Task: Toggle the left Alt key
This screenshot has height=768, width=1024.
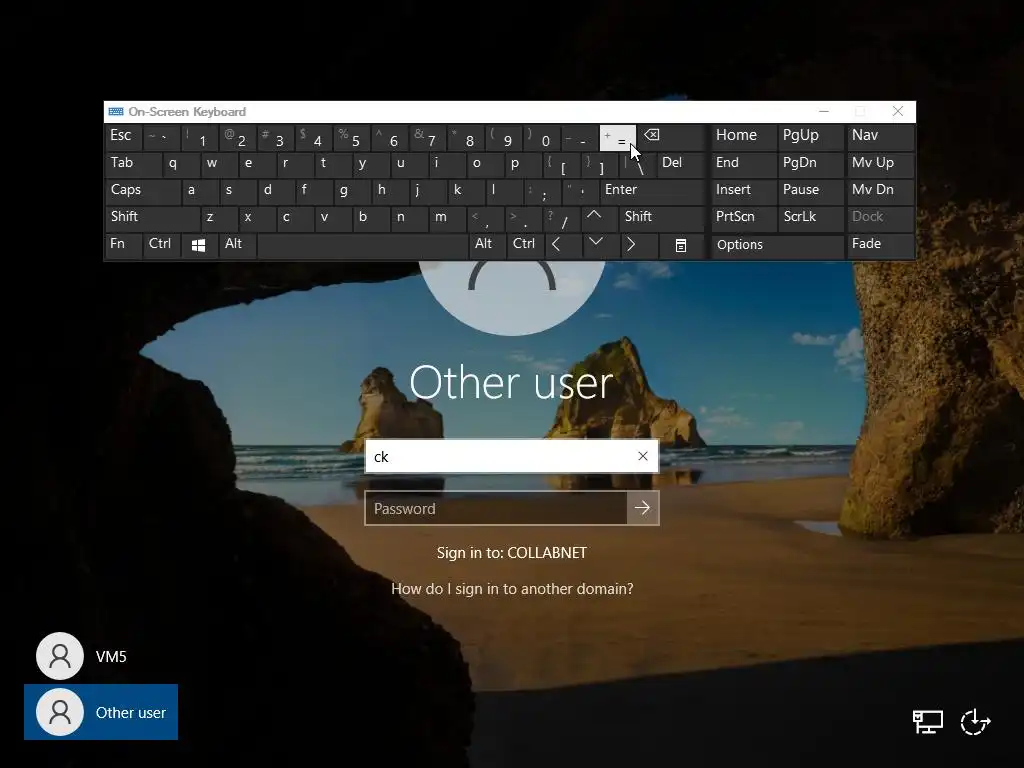Action: coord(237,245)
